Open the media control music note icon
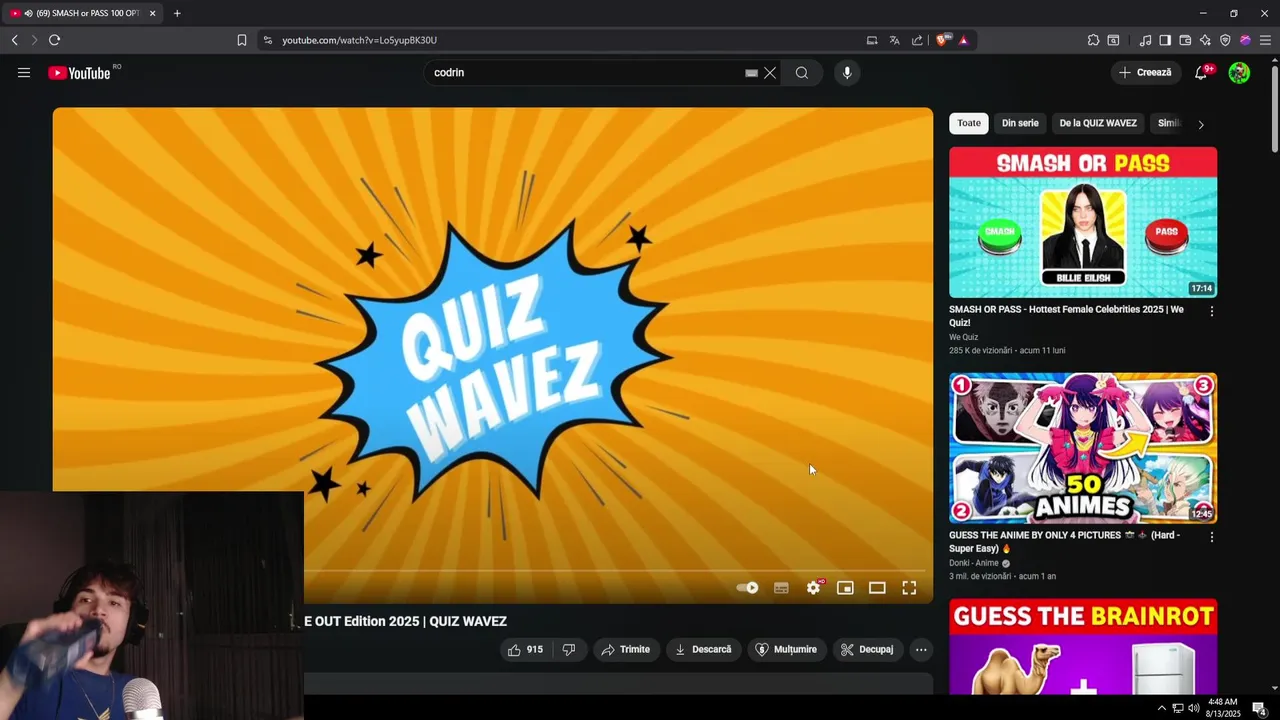 (1145, 40)
